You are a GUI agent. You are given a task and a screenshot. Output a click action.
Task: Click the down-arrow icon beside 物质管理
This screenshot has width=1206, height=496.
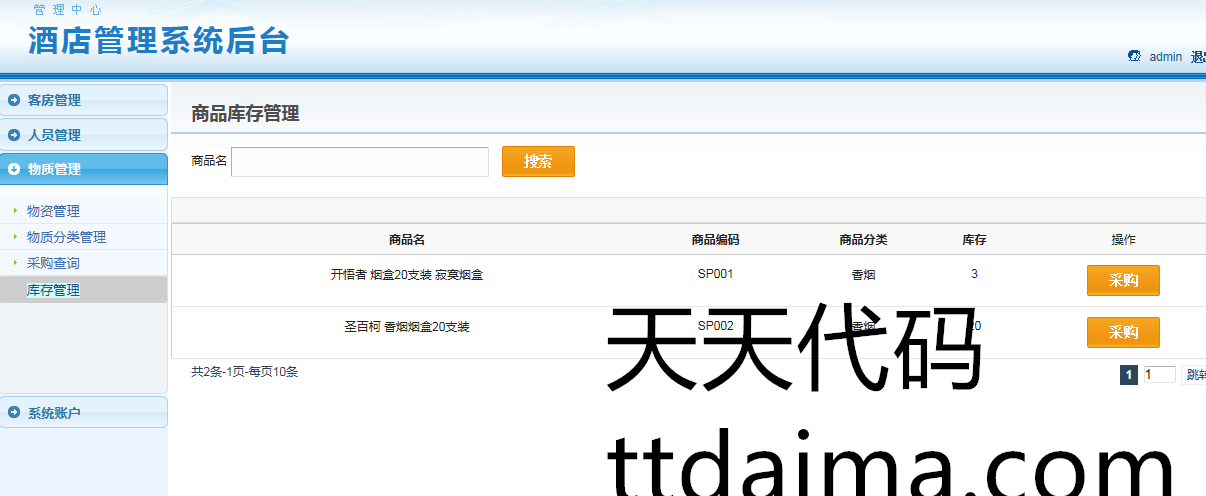coord(14,169)
